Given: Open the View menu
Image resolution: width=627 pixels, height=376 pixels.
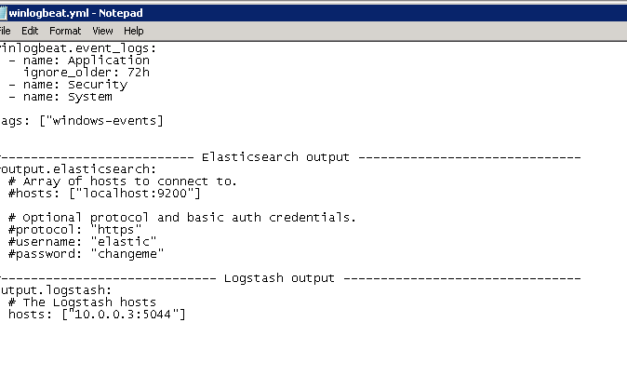Looking at the screenshot, I should pyautogui.click(x=103, y=31).
